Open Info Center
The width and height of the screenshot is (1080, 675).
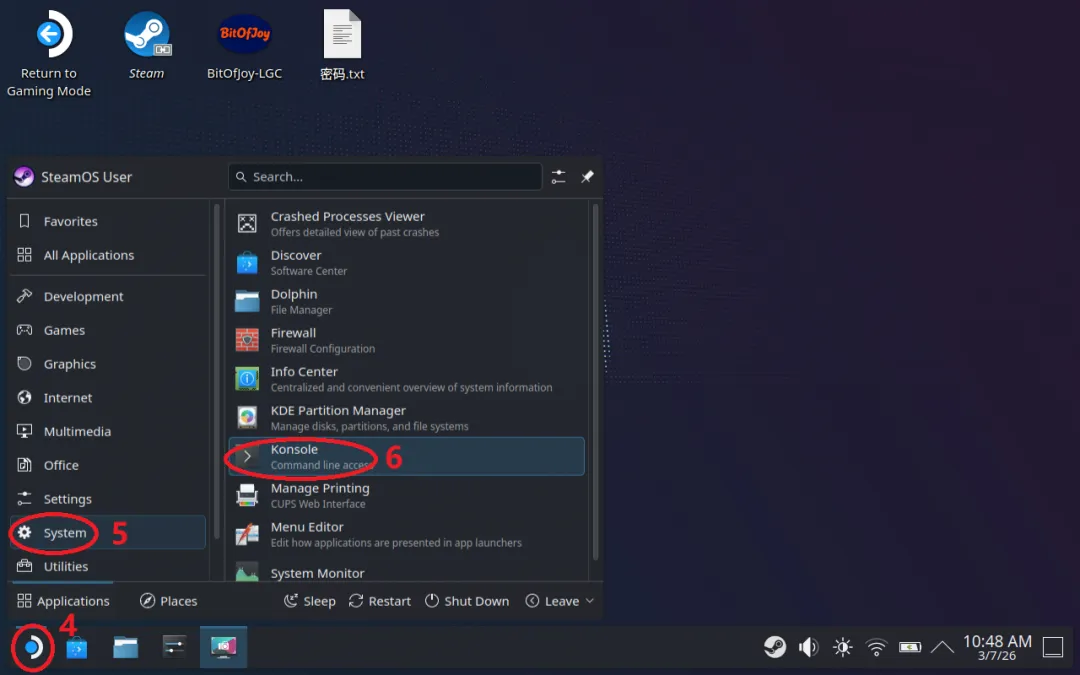(x=406, y=379)
